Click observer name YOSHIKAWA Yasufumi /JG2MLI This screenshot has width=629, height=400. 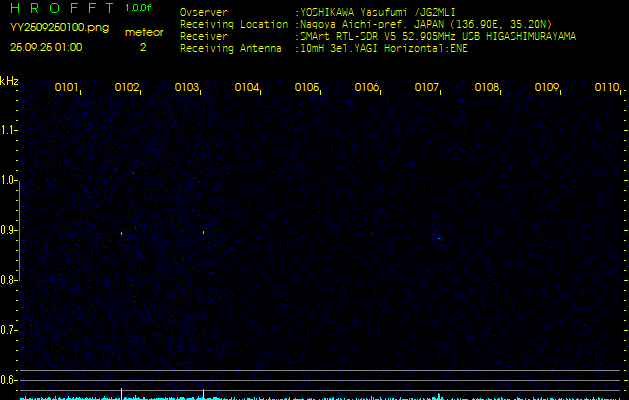tap(378, 12)
